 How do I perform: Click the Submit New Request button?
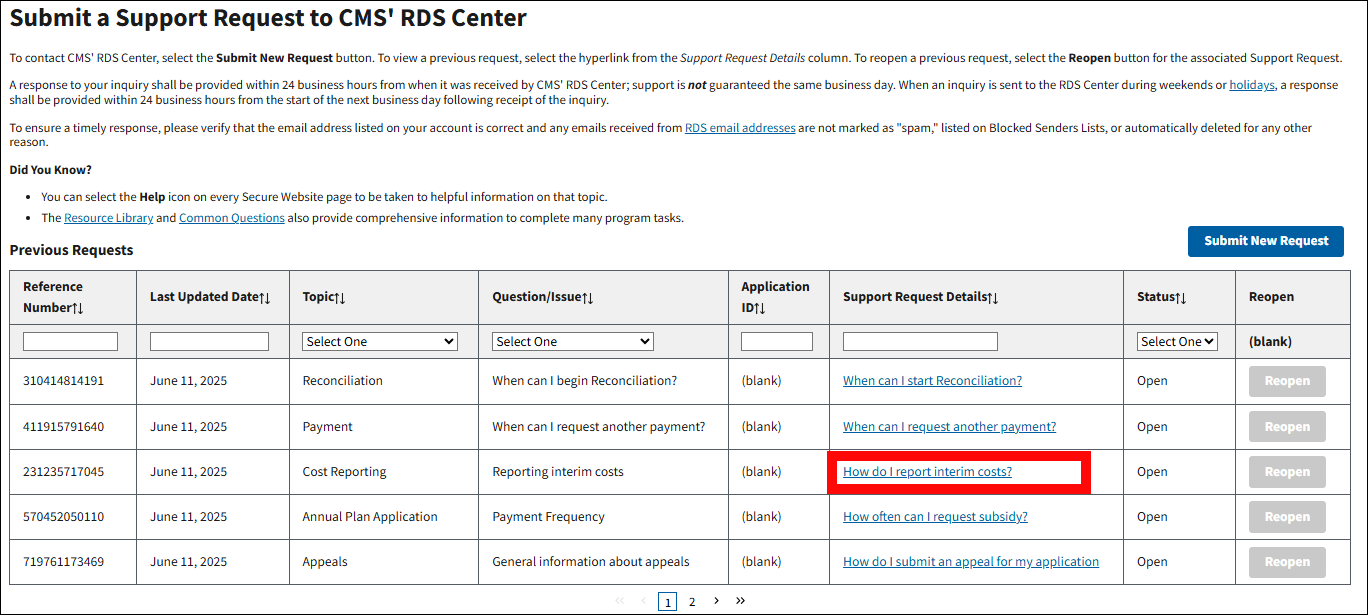click(1265, 241)
